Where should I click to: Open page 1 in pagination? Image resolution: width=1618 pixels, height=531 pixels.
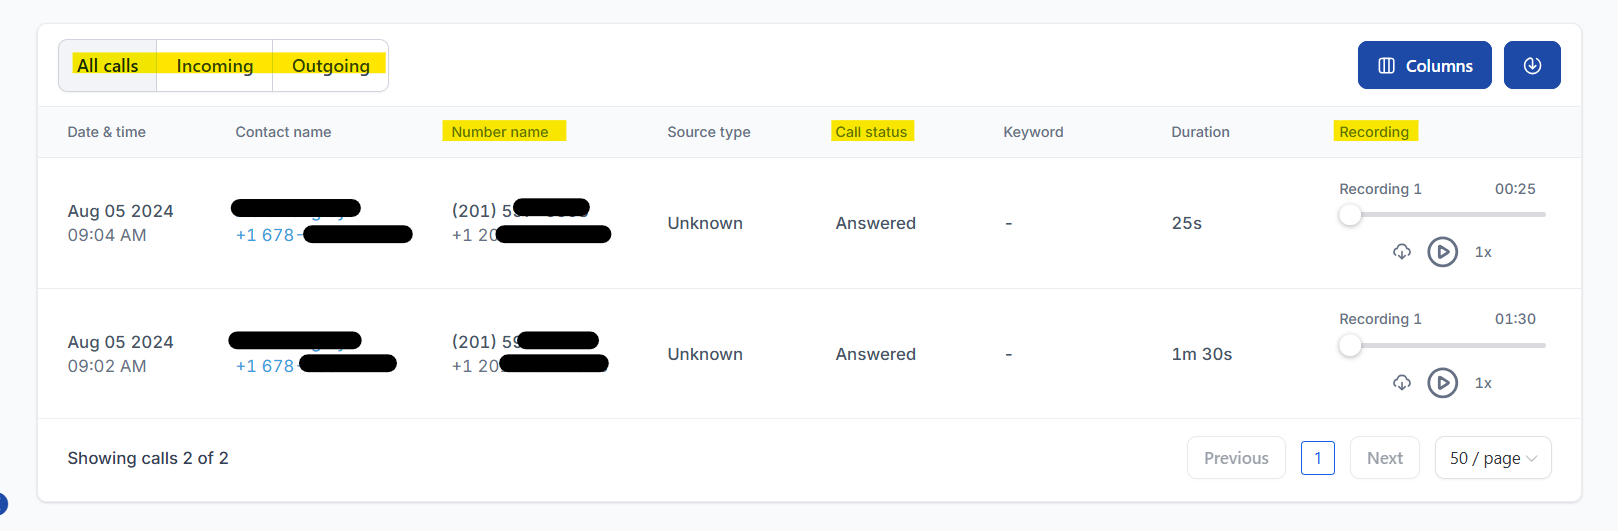pyautogui.click(x=1318, y=458)
